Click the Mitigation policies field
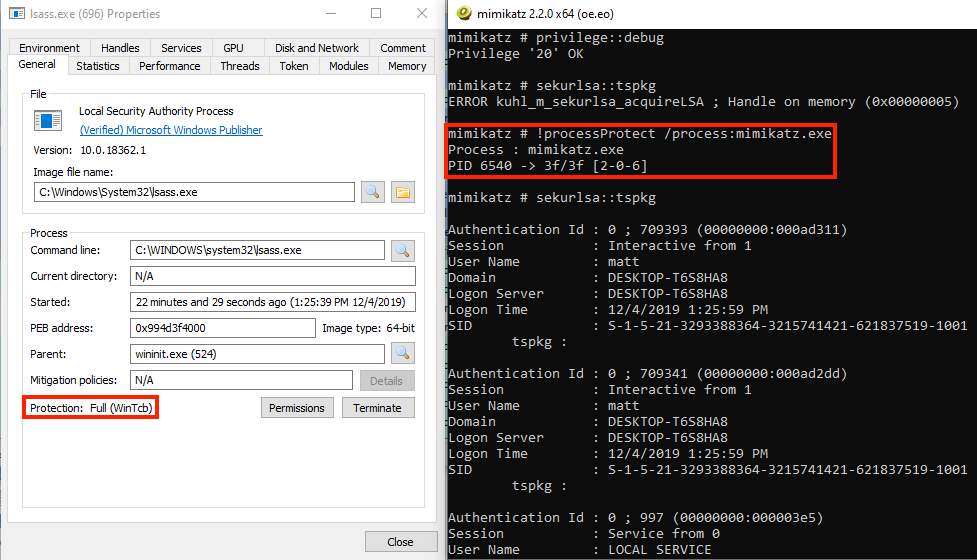 241,380
